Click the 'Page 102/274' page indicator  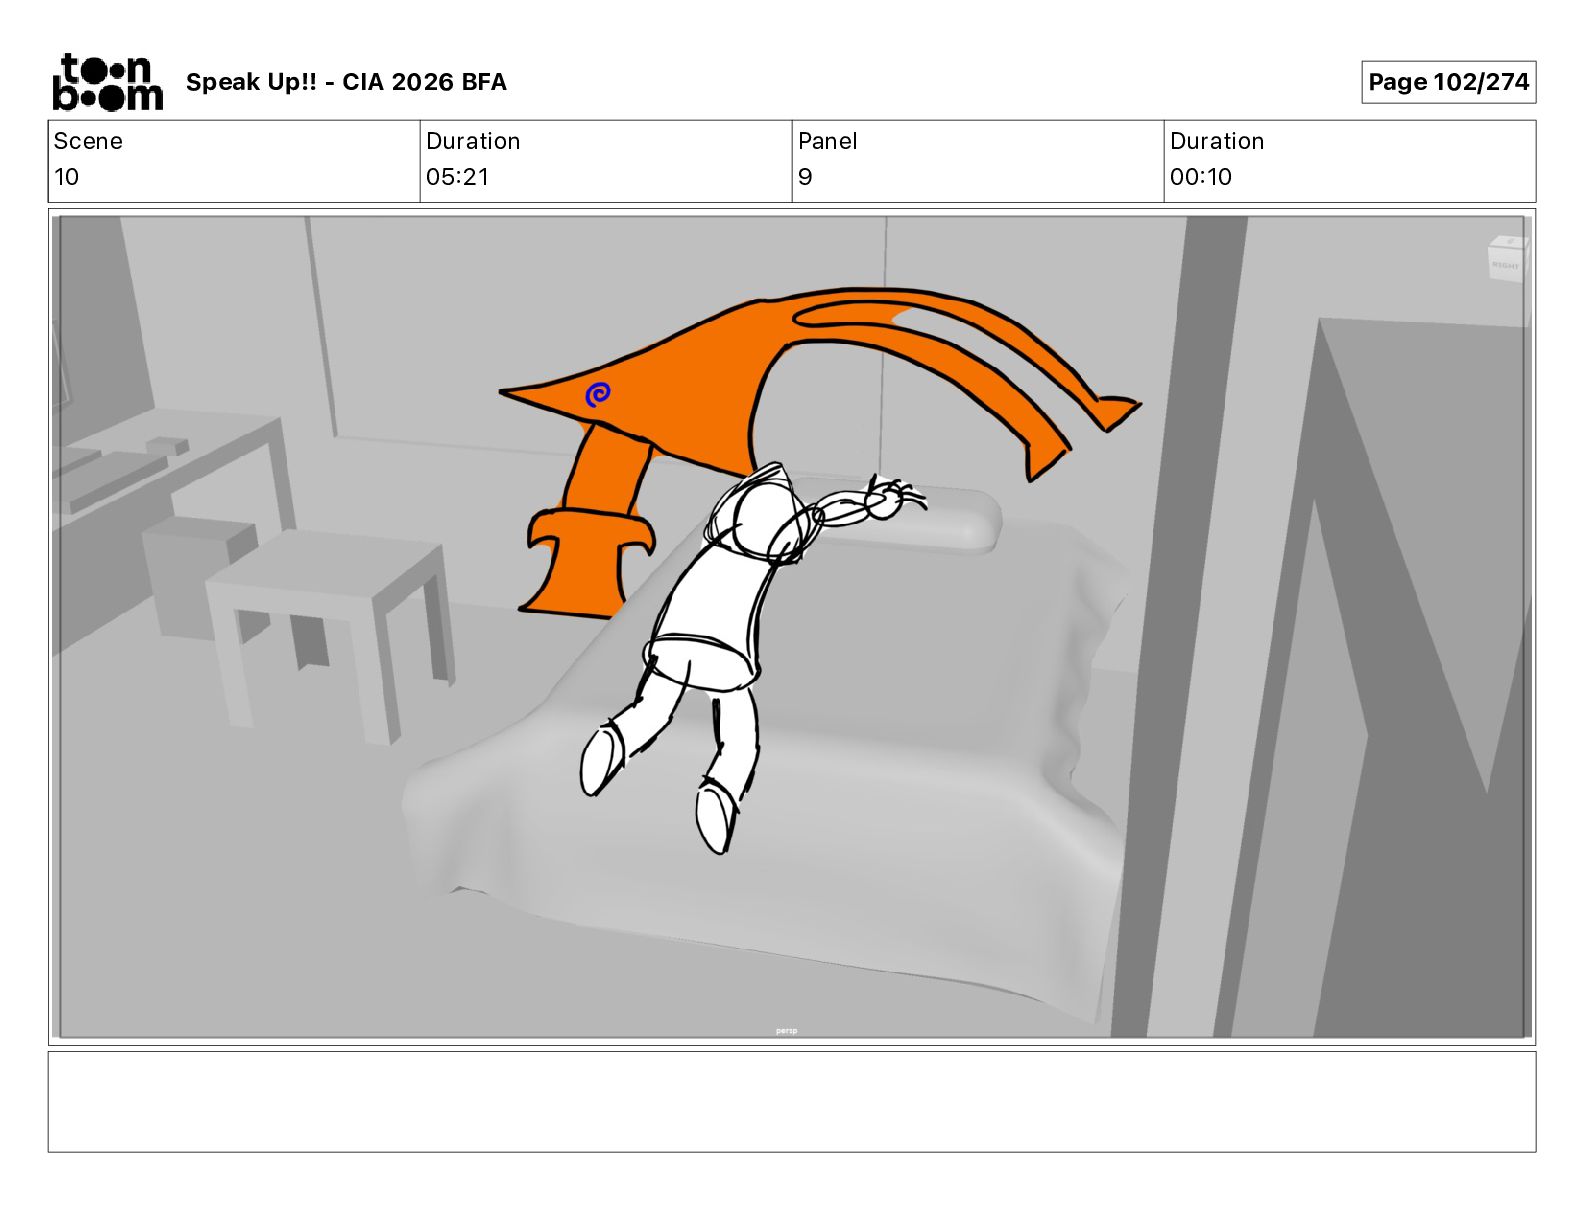click(x=1448, y=82)
